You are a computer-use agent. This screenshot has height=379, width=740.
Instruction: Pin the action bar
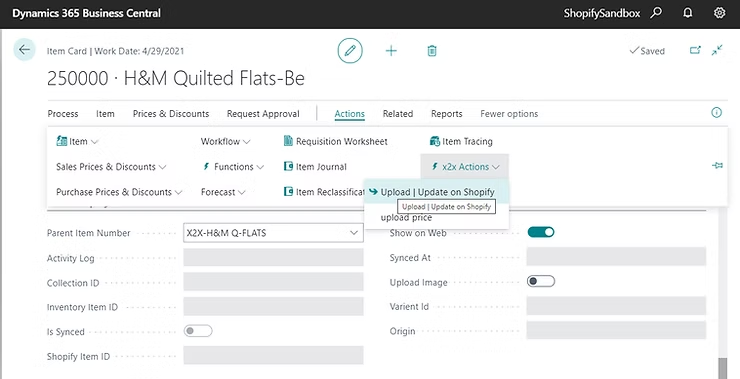(717, 165)
